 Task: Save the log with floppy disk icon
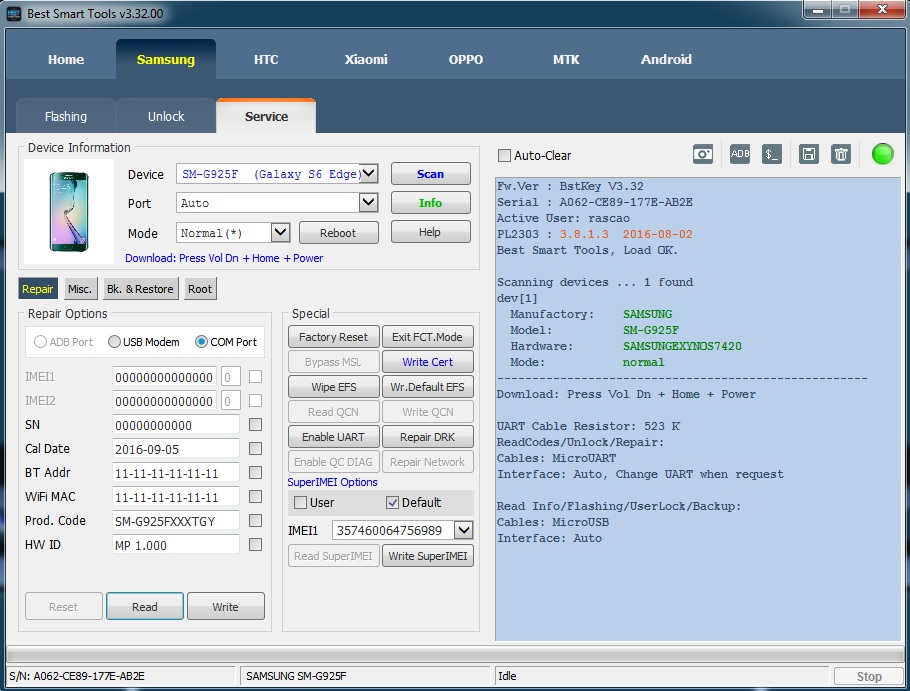809,154
